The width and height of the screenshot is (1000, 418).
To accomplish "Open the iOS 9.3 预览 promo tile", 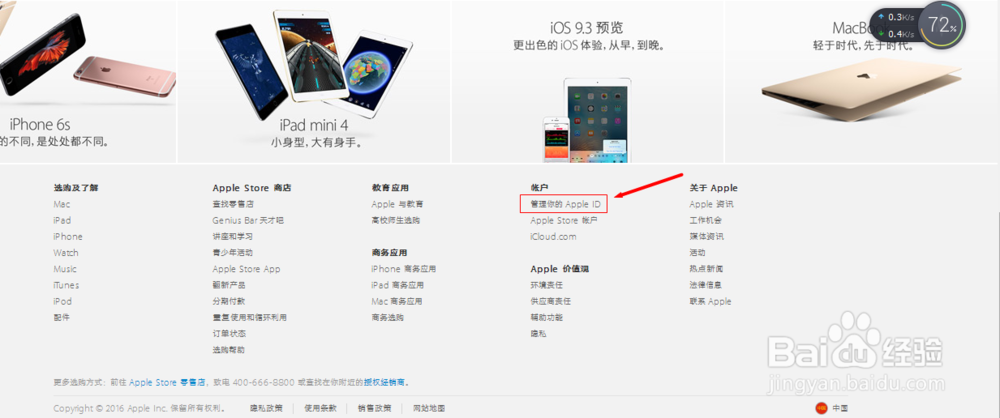I will click(587, 82).
